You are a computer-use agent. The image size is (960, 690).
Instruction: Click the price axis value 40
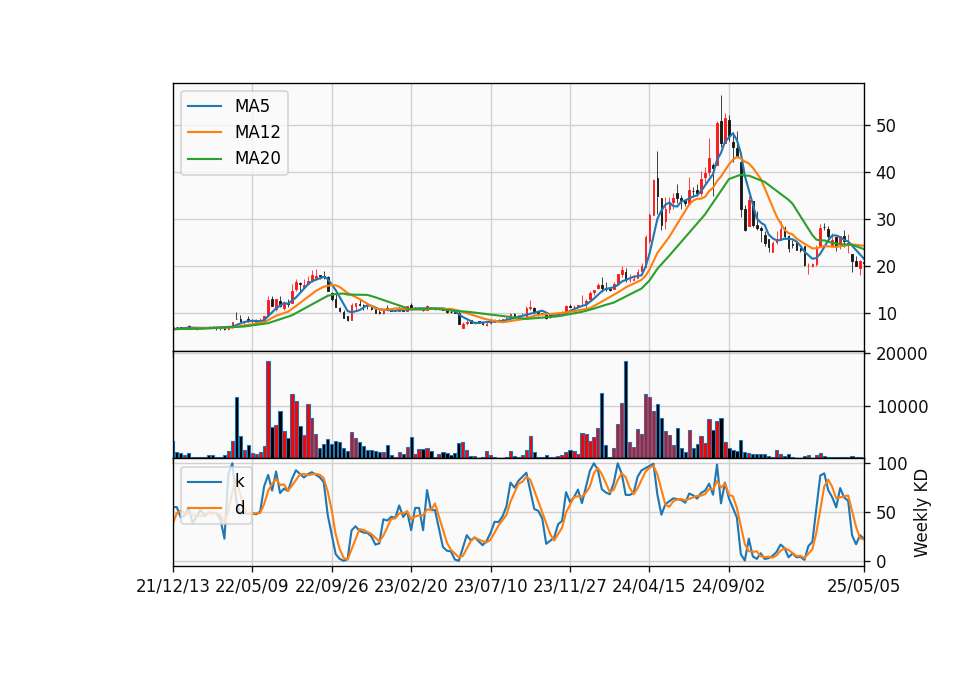pos(886,173)
